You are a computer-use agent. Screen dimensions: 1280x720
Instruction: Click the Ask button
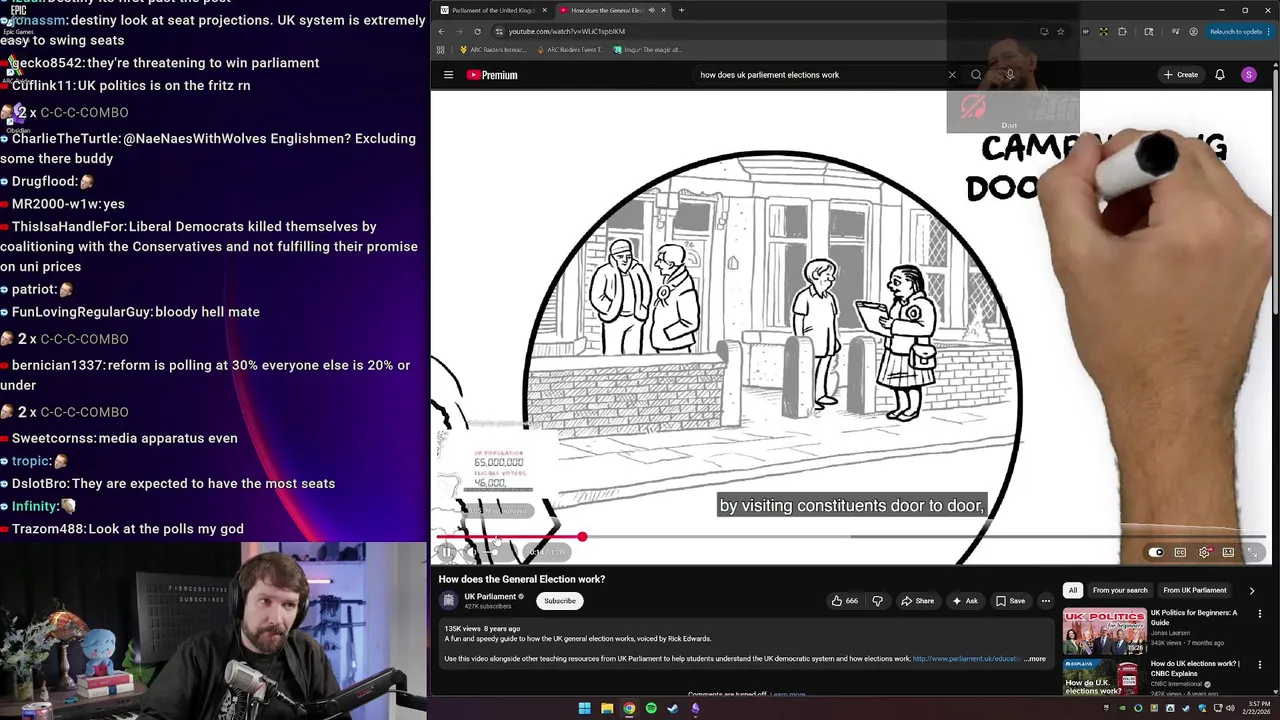(965, 601)
